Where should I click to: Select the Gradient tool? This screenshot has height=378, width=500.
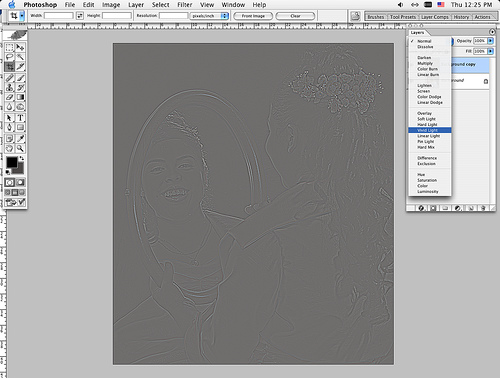[x=20, y=97]
